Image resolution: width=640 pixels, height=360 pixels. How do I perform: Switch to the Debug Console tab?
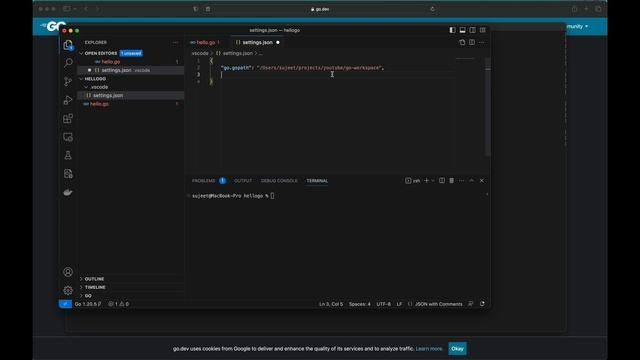coord(279,181)
